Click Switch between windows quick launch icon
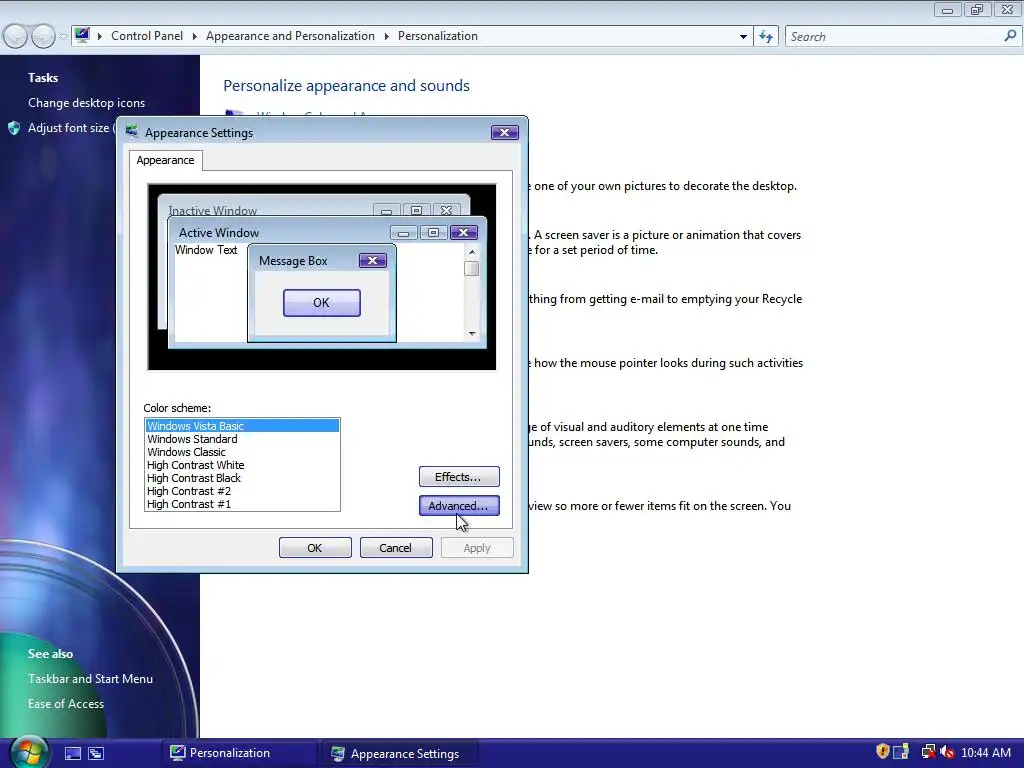Screen dimensions: 1024x768 96,754
